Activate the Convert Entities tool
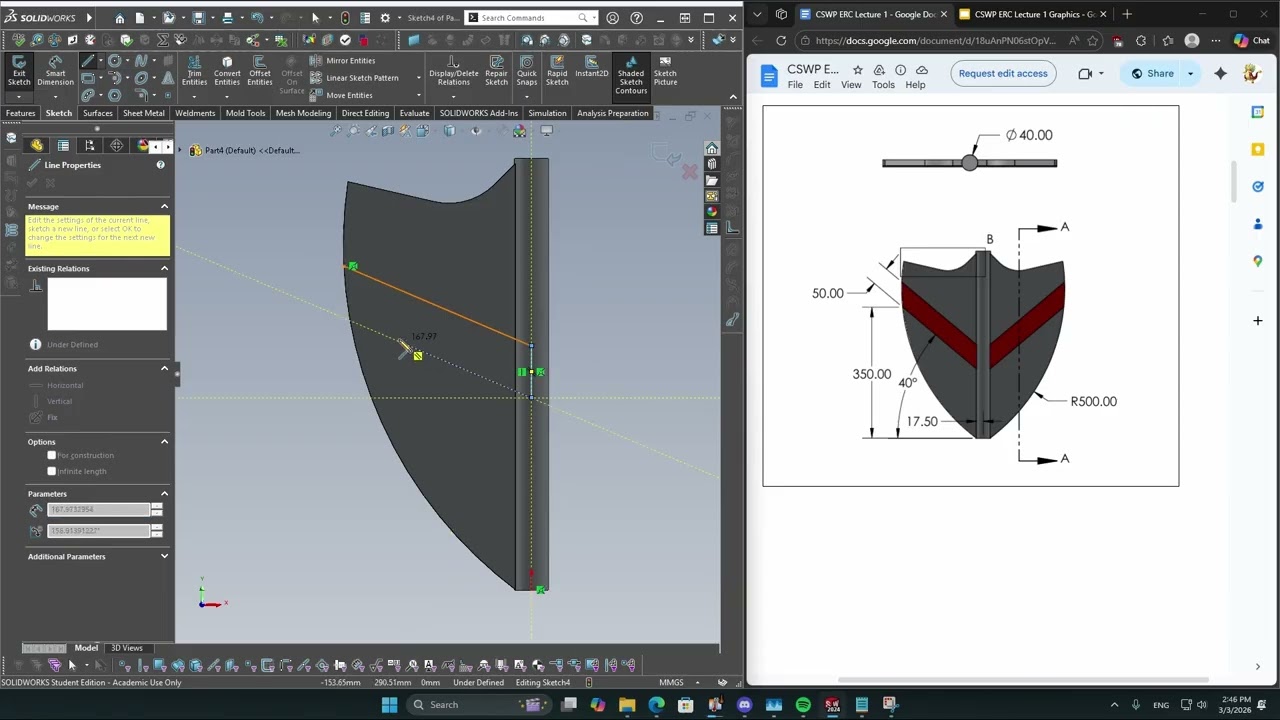This screenshot has height=720, width=1280. pos(227,70)
